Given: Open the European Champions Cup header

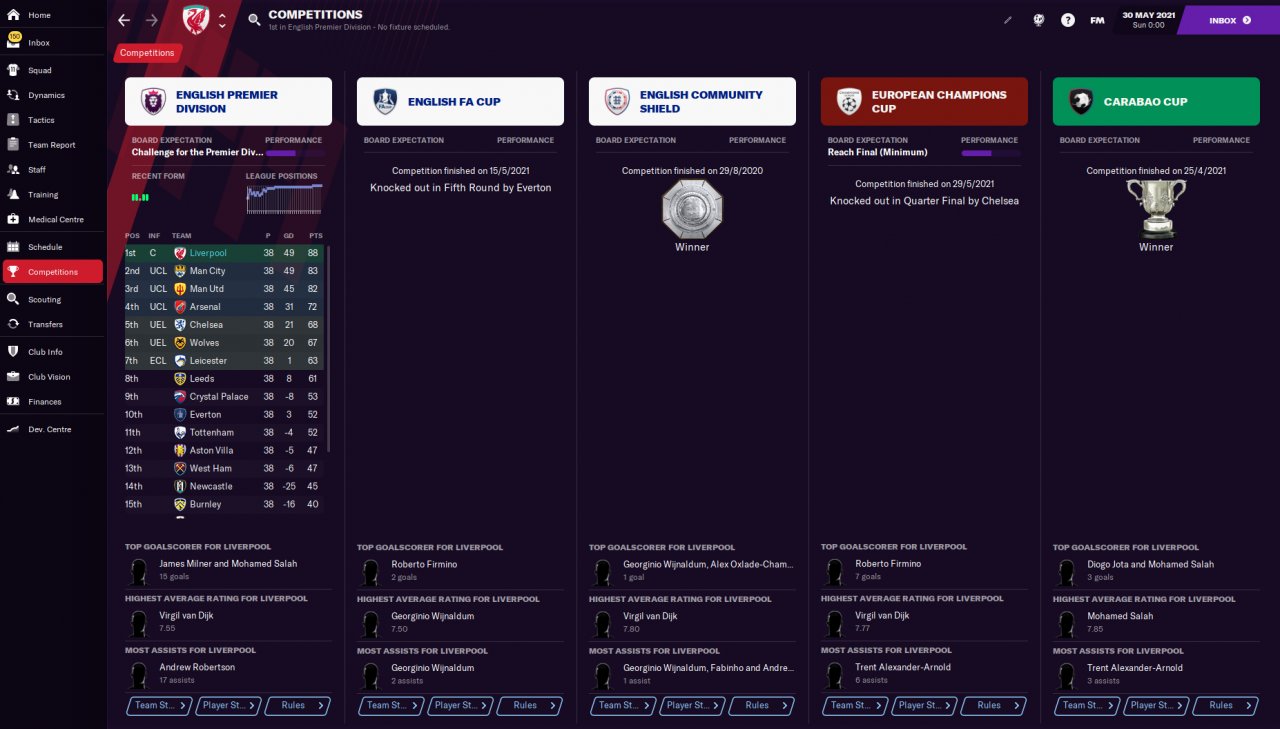Looking at the screenshot, I should 924,101.
